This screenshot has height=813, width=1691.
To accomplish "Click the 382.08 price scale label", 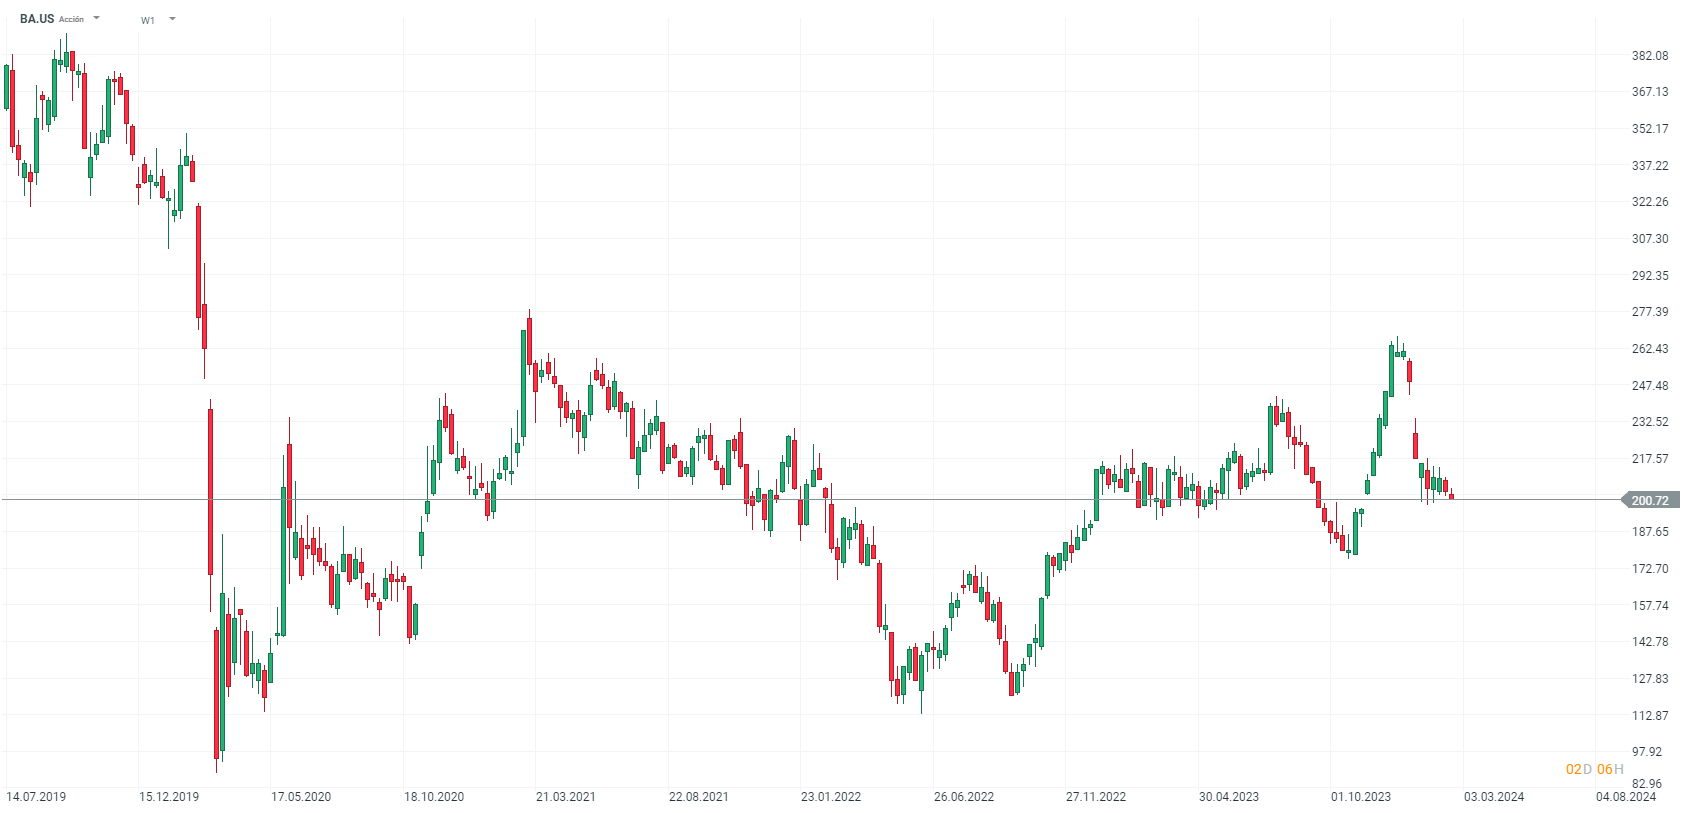I will 1650,56.
